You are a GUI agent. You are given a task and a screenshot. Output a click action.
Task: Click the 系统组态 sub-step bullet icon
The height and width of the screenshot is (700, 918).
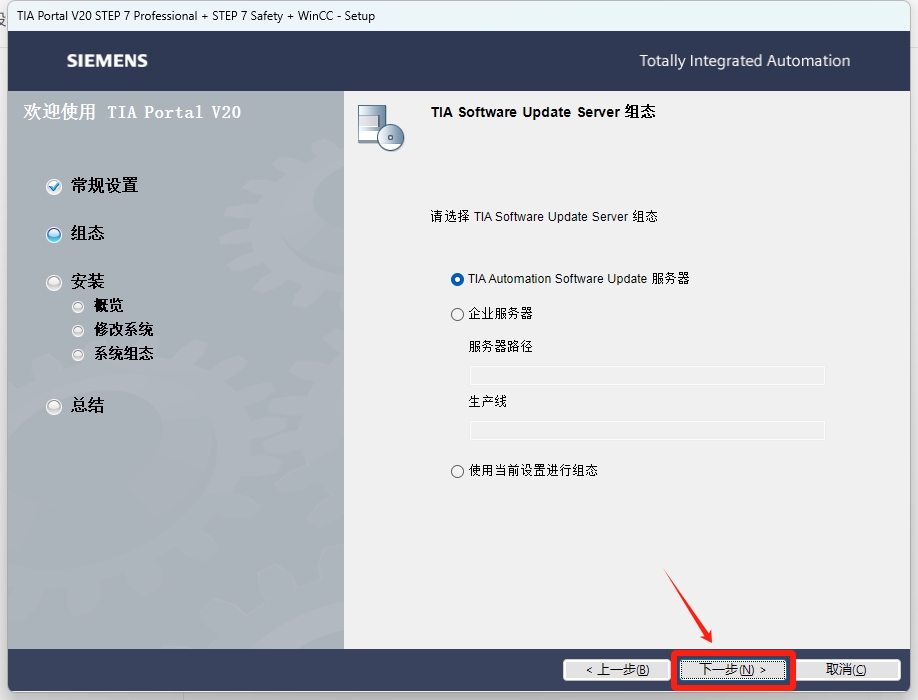point(78,353)
